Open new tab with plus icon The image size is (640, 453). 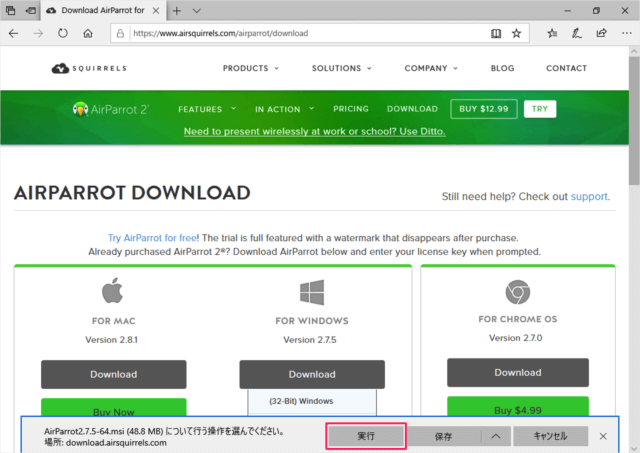(177, 10)
